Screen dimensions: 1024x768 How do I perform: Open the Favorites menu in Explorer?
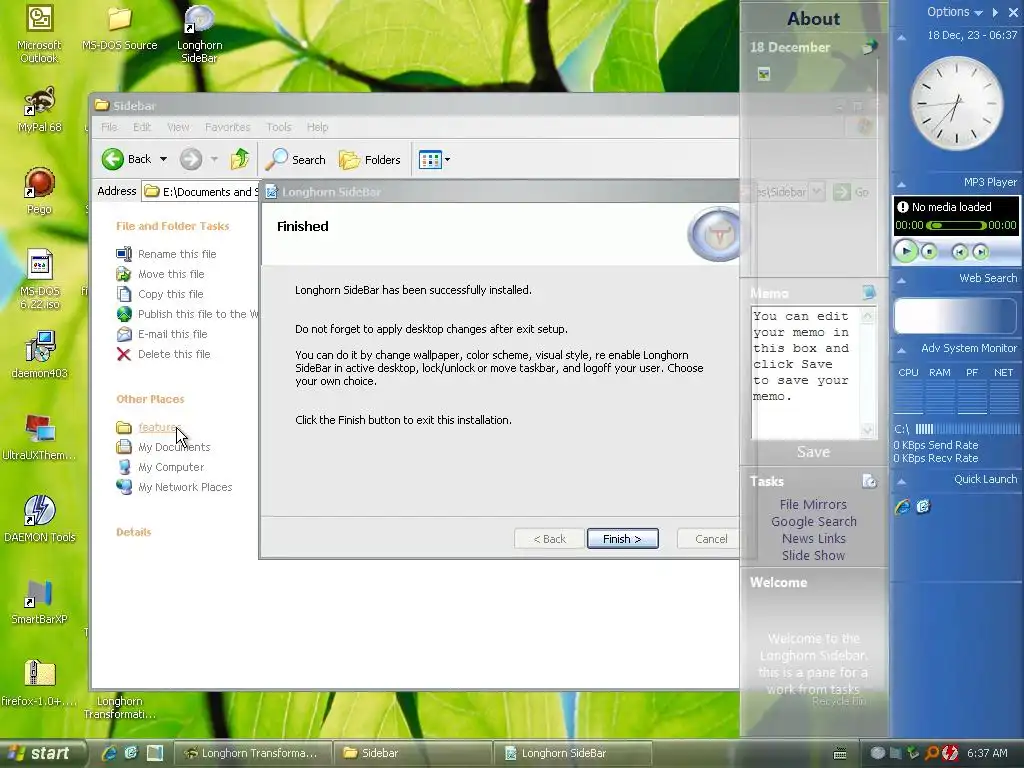click(227, 127)
